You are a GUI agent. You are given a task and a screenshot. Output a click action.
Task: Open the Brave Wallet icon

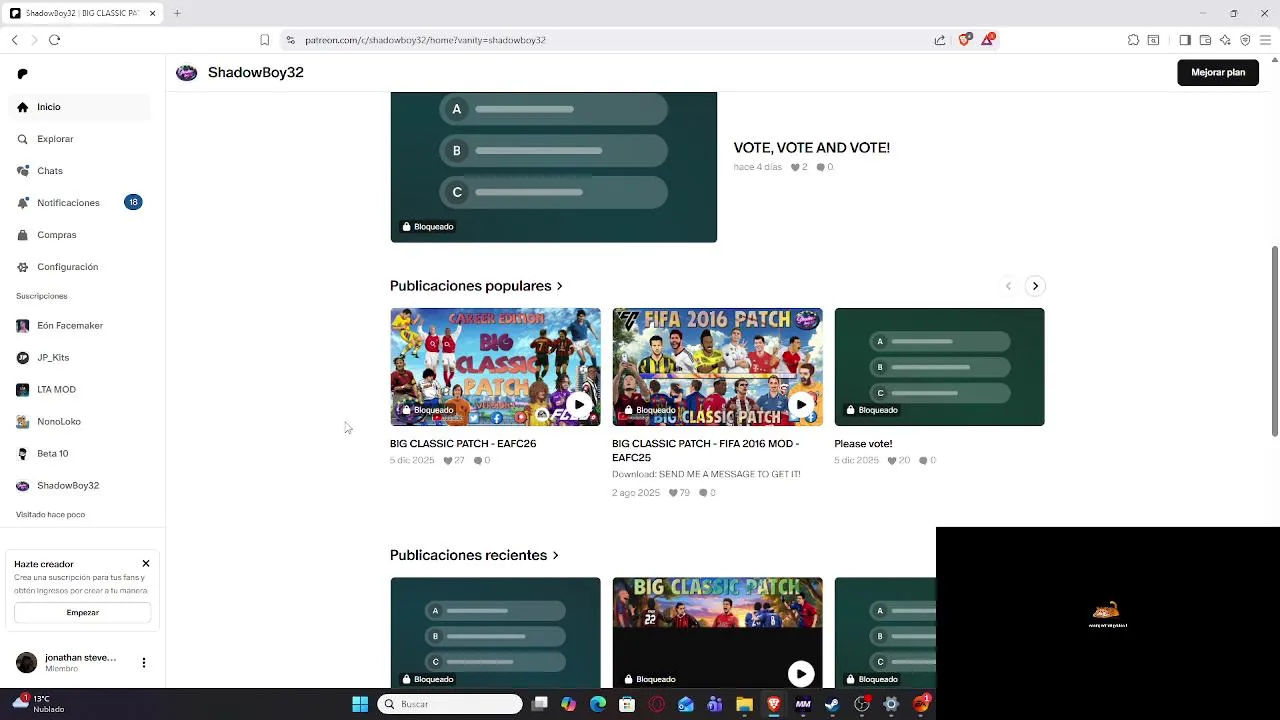point(1205,40)
